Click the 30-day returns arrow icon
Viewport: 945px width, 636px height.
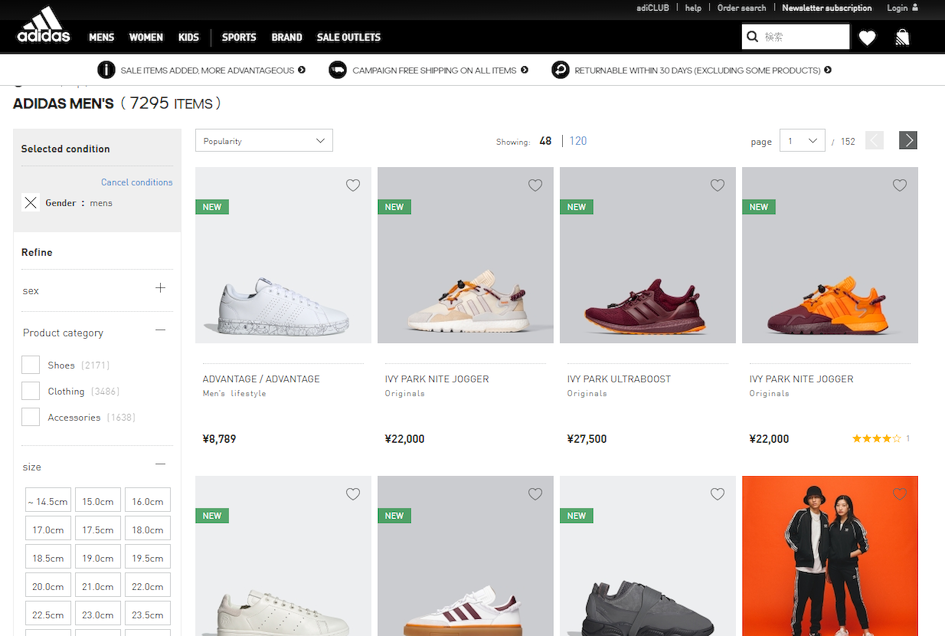[560, 70]
